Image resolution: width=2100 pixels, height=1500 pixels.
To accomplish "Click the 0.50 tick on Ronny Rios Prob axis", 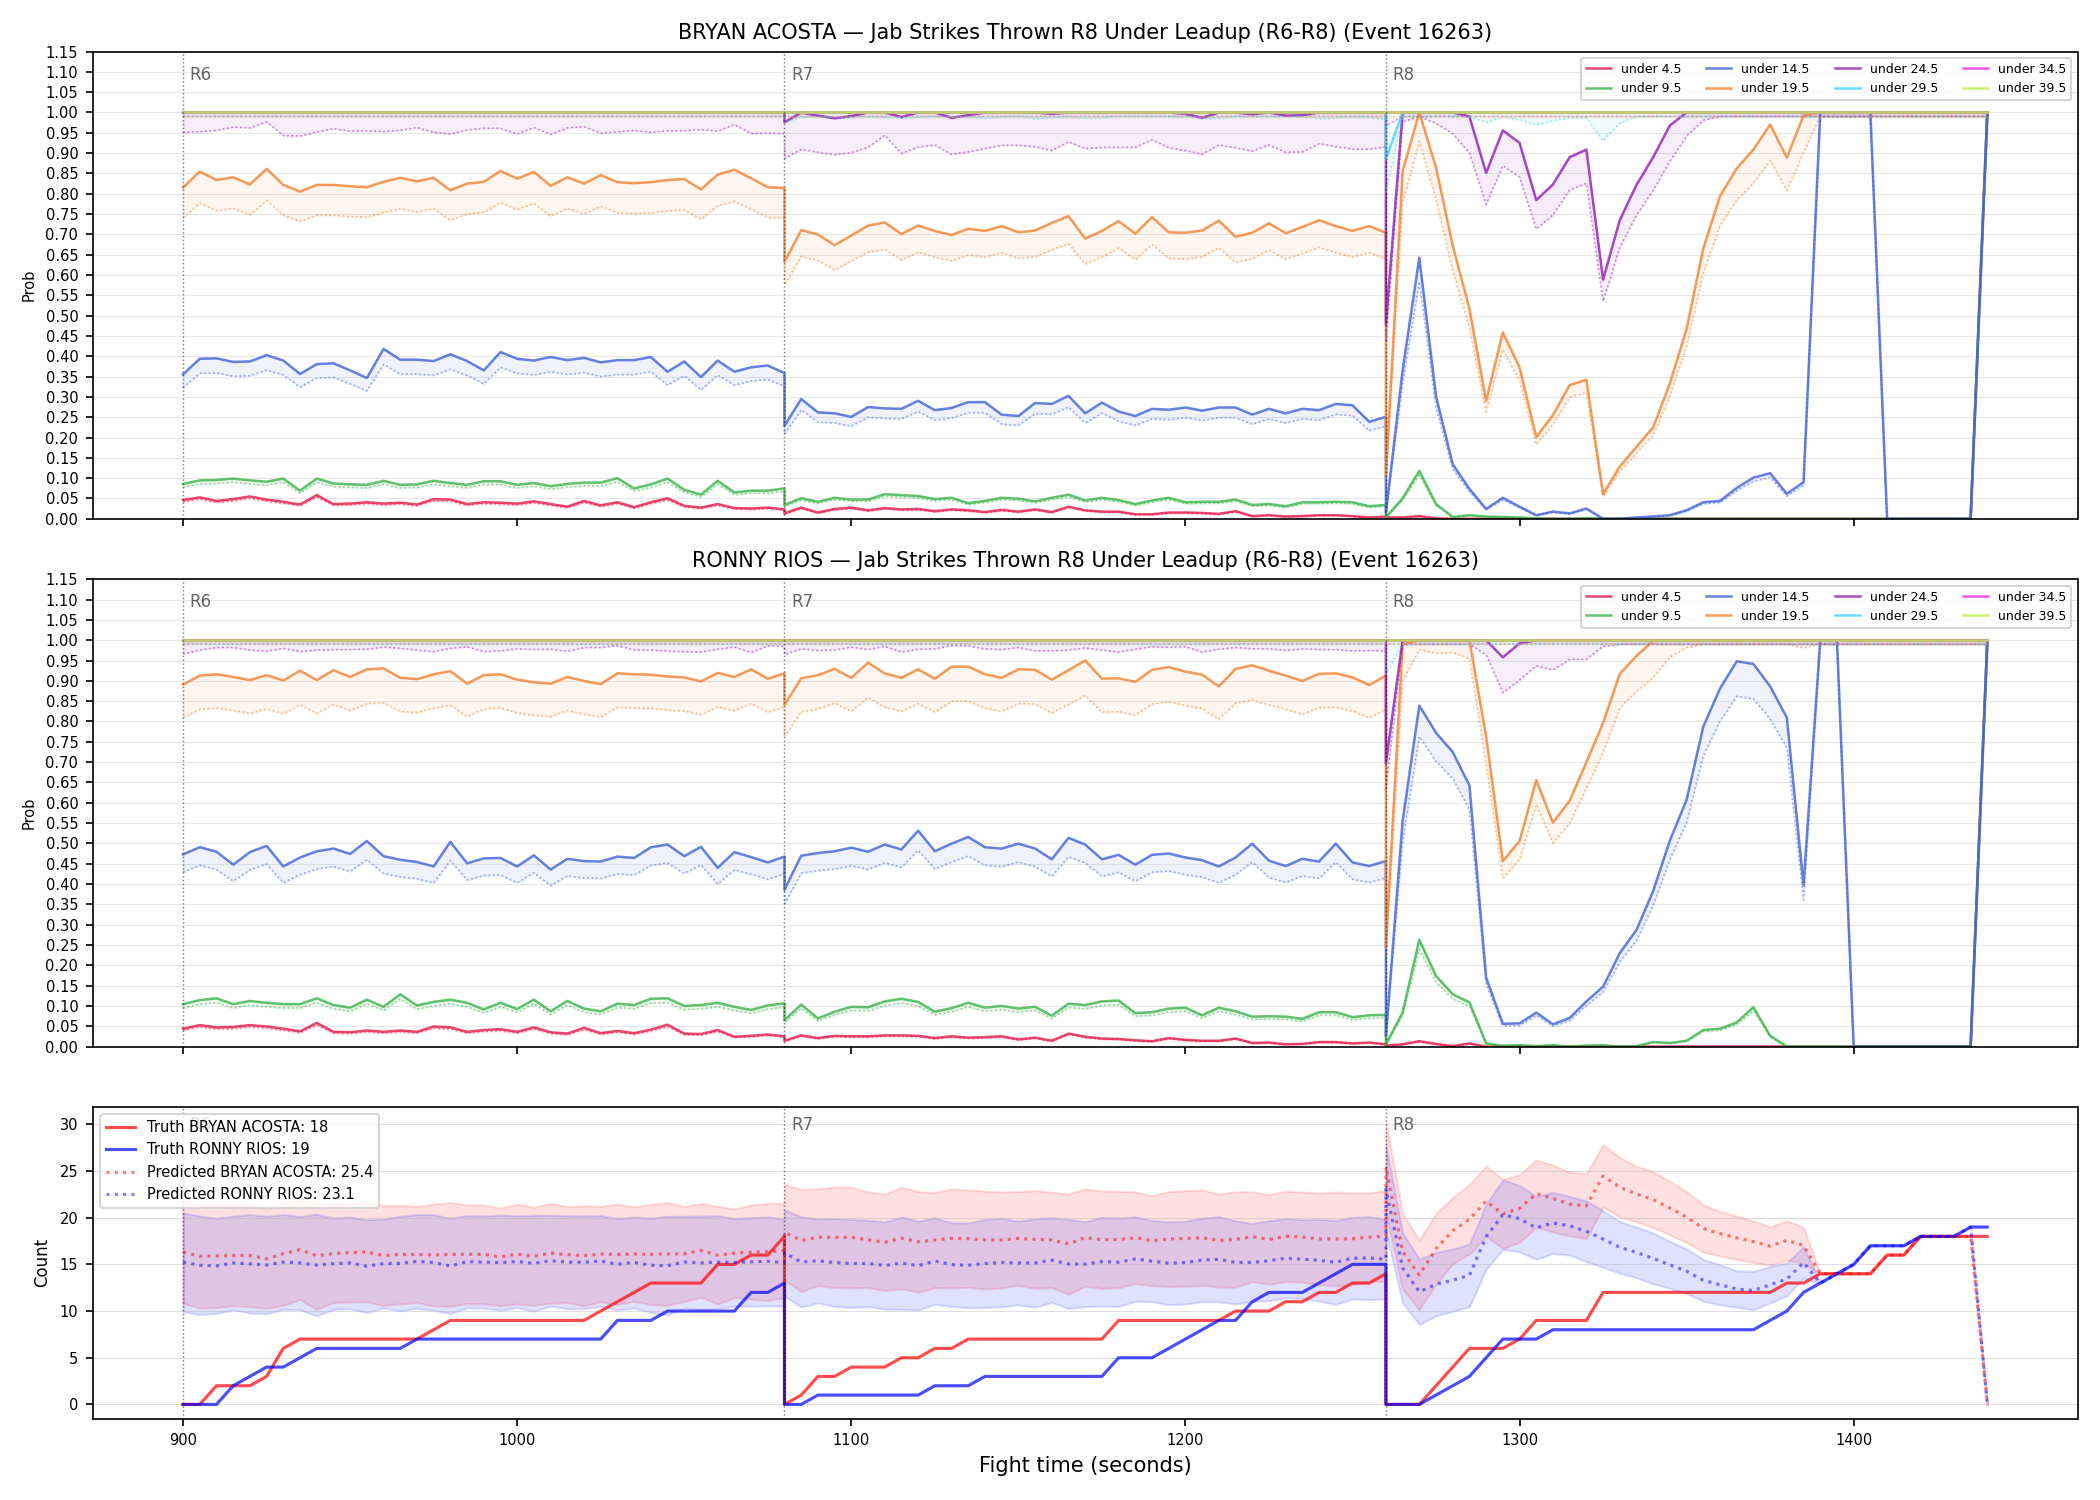I will tap(61, 843).
